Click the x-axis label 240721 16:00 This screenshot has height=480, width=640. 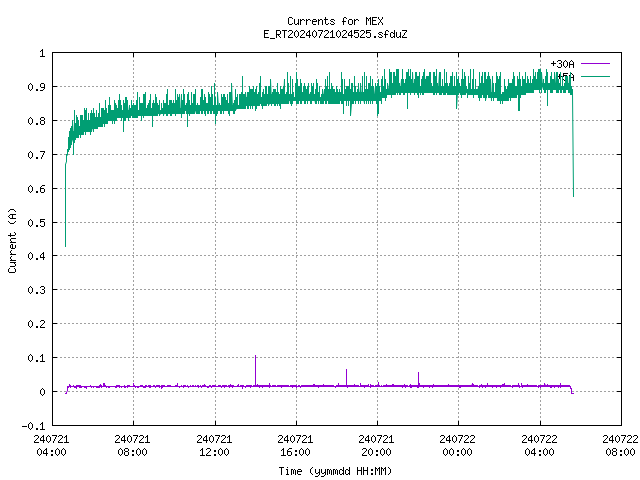(296, 446)
